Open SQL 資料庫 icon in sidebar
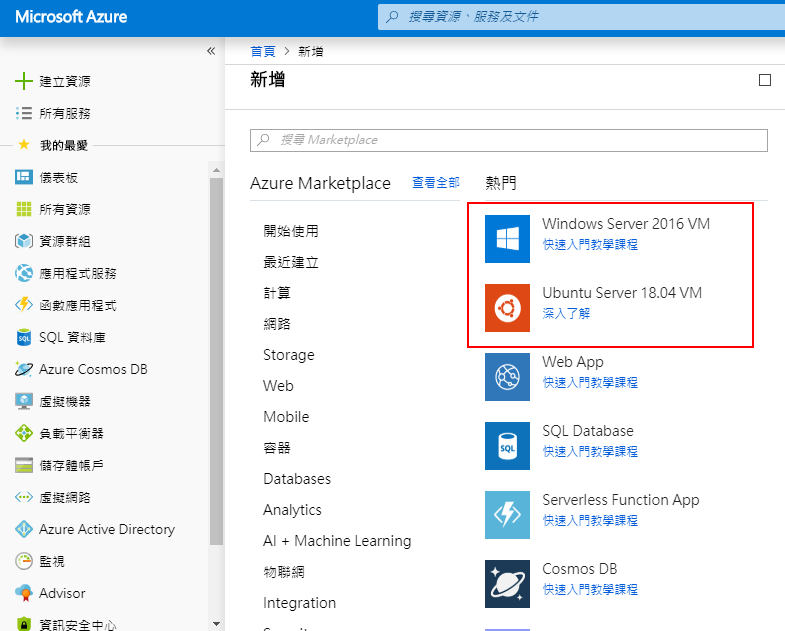Image resolution: width=785 pixels, height=631 pixels. coord(24,338)
